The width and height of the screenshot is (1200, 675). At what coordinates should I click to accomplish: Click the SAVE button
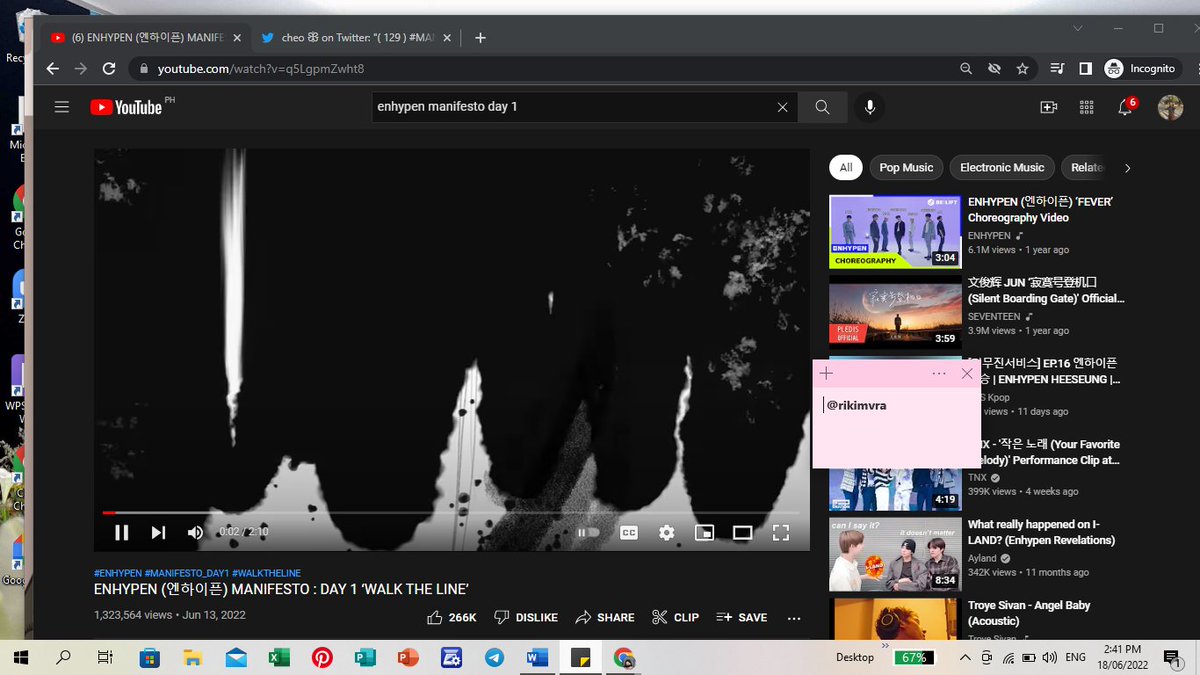[742, 618]
